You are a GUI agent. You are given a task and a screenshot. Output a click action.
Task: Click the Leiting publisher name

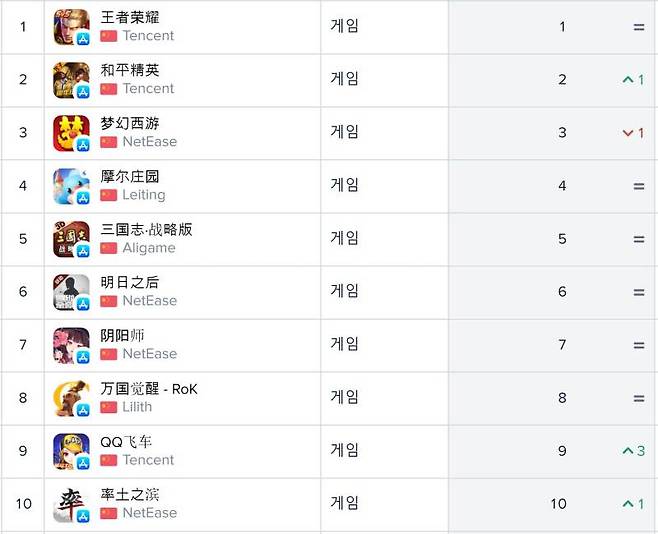click(x=144, y=195)
